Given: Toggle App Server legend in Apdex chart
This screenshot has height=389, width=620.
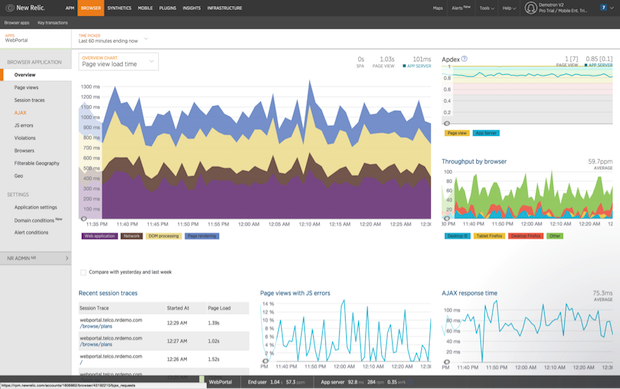Looking at the screenshot, I should [x=486, y=133].
